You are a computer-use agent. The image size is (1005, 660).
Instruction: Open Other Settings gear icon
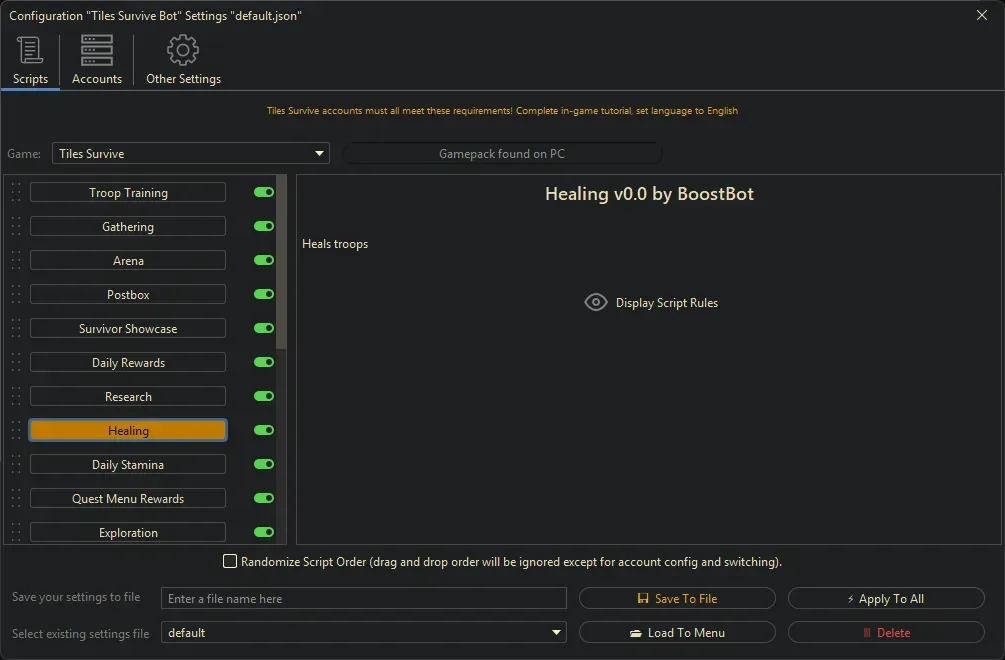183,50
